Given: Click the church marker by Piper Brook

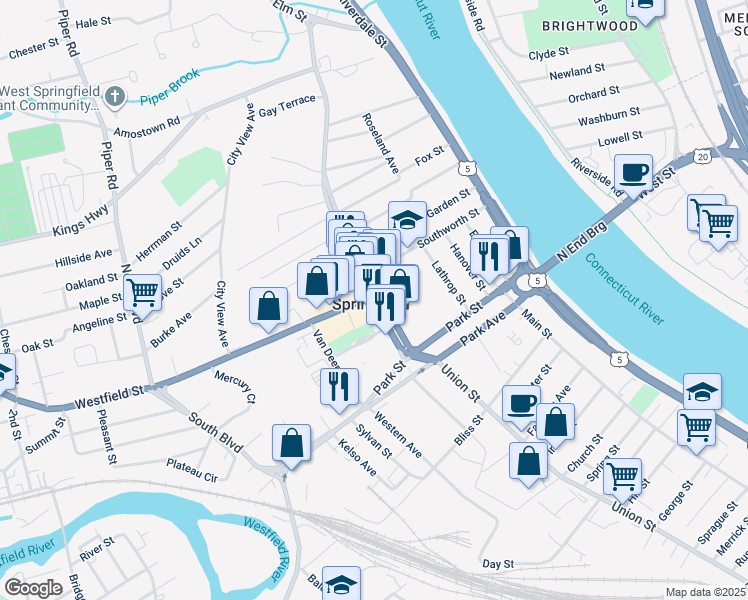Looking at the screenshot, I should coord(115,97).
